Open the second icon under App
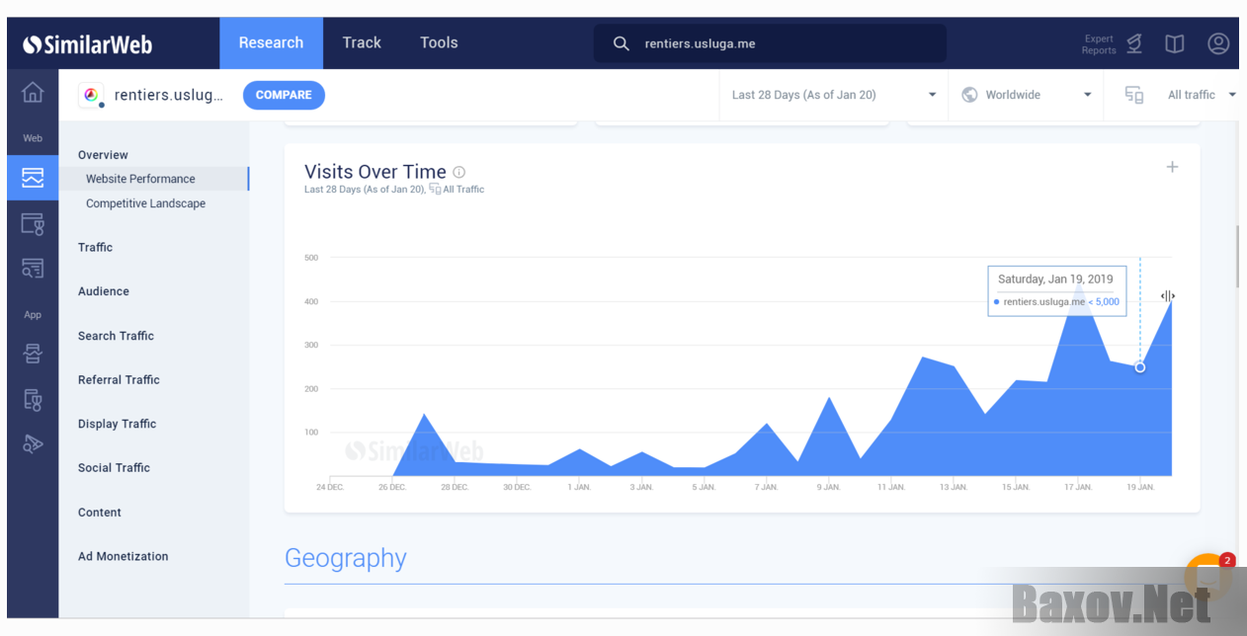Screen dimensions: 1247x636 click(33, 400)
